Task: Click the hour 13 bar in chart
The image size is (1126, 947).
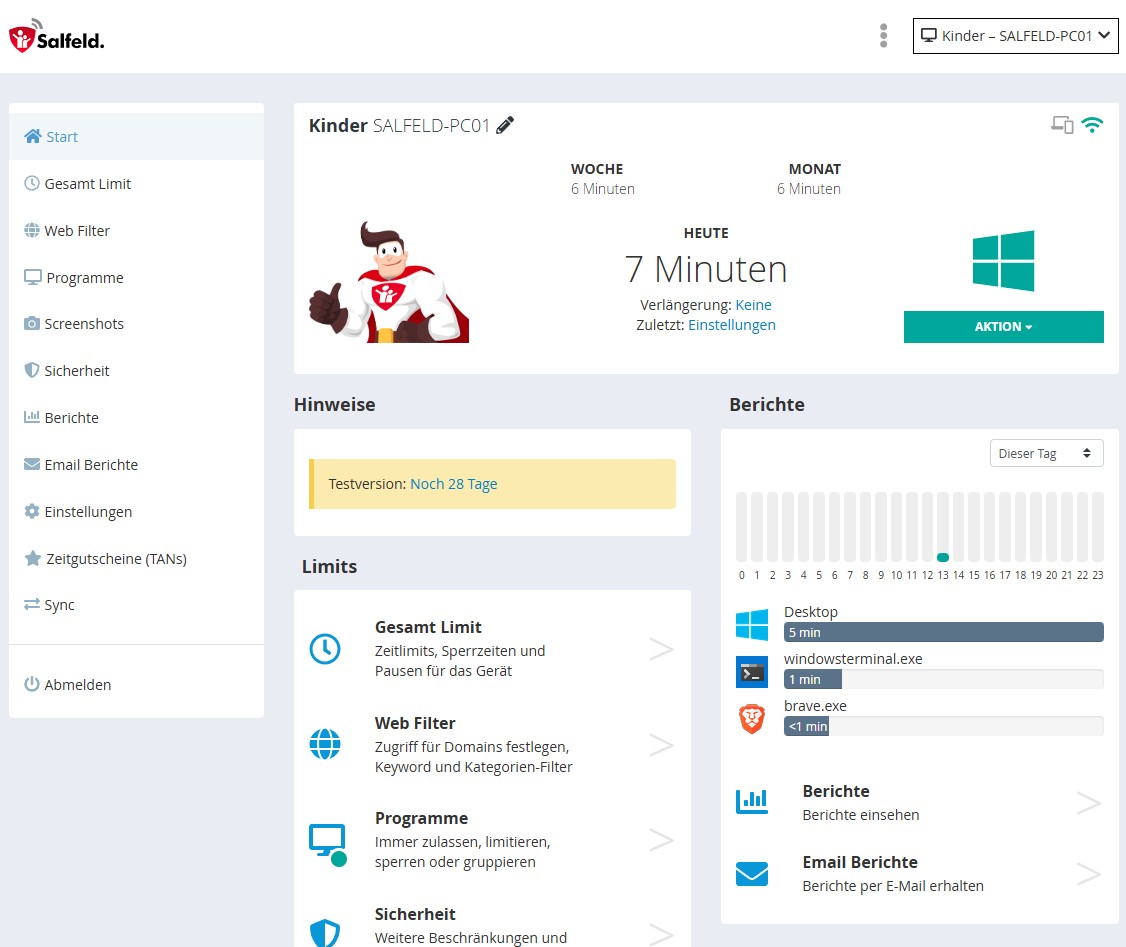Action: pos(942,527)
